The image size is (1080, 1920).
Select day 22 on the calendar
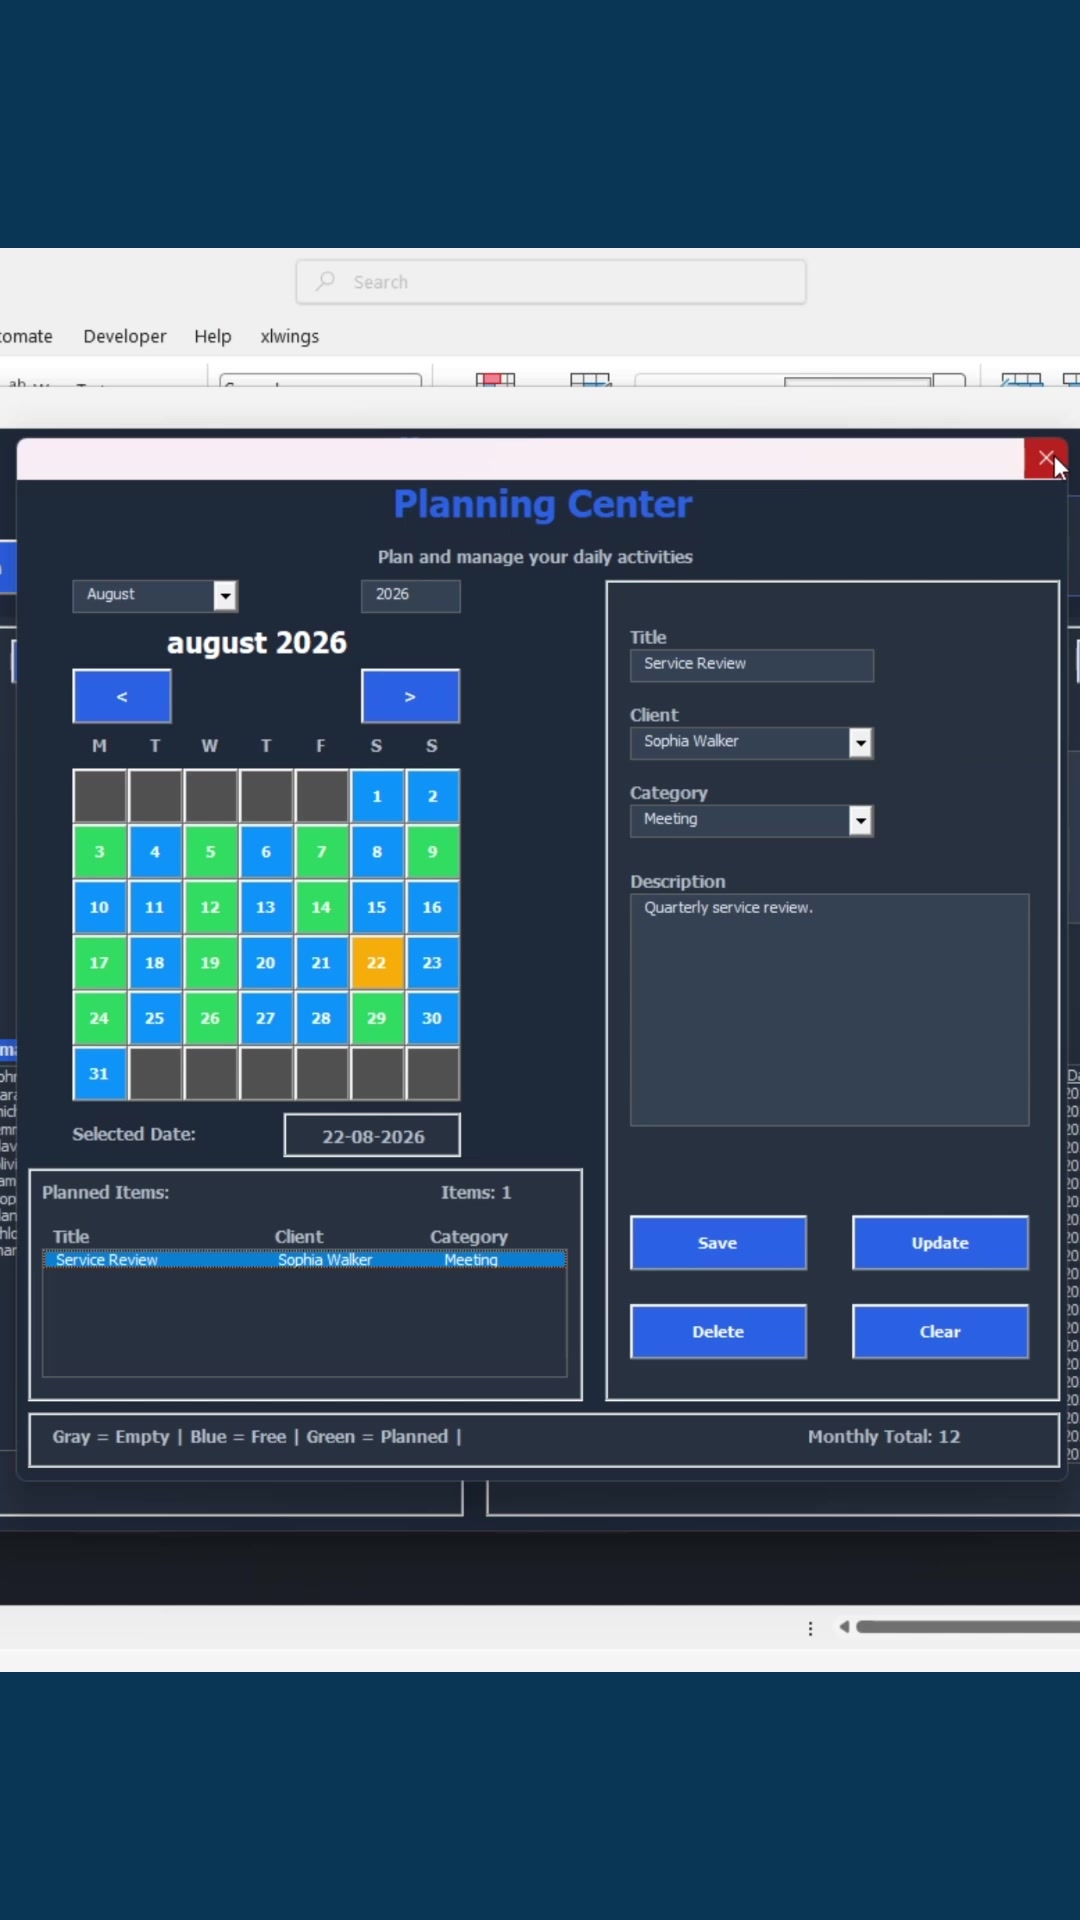pos(376,962)
